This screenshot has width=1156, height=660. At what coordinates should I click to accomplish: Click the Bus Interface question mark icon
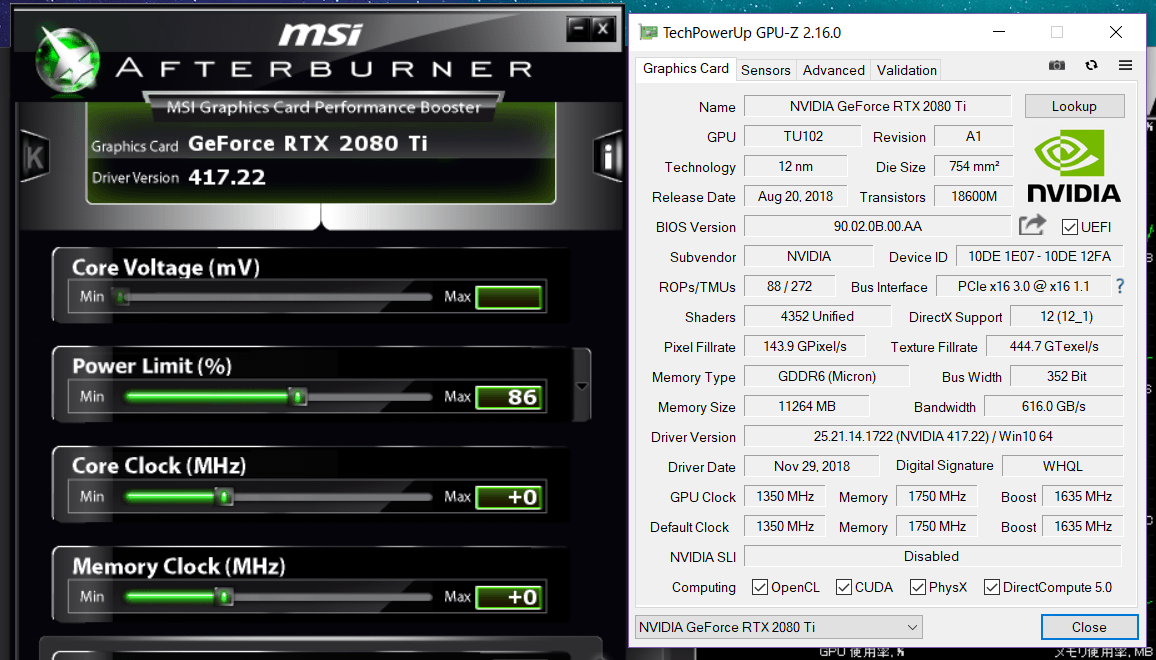(x=1120, y=287)
